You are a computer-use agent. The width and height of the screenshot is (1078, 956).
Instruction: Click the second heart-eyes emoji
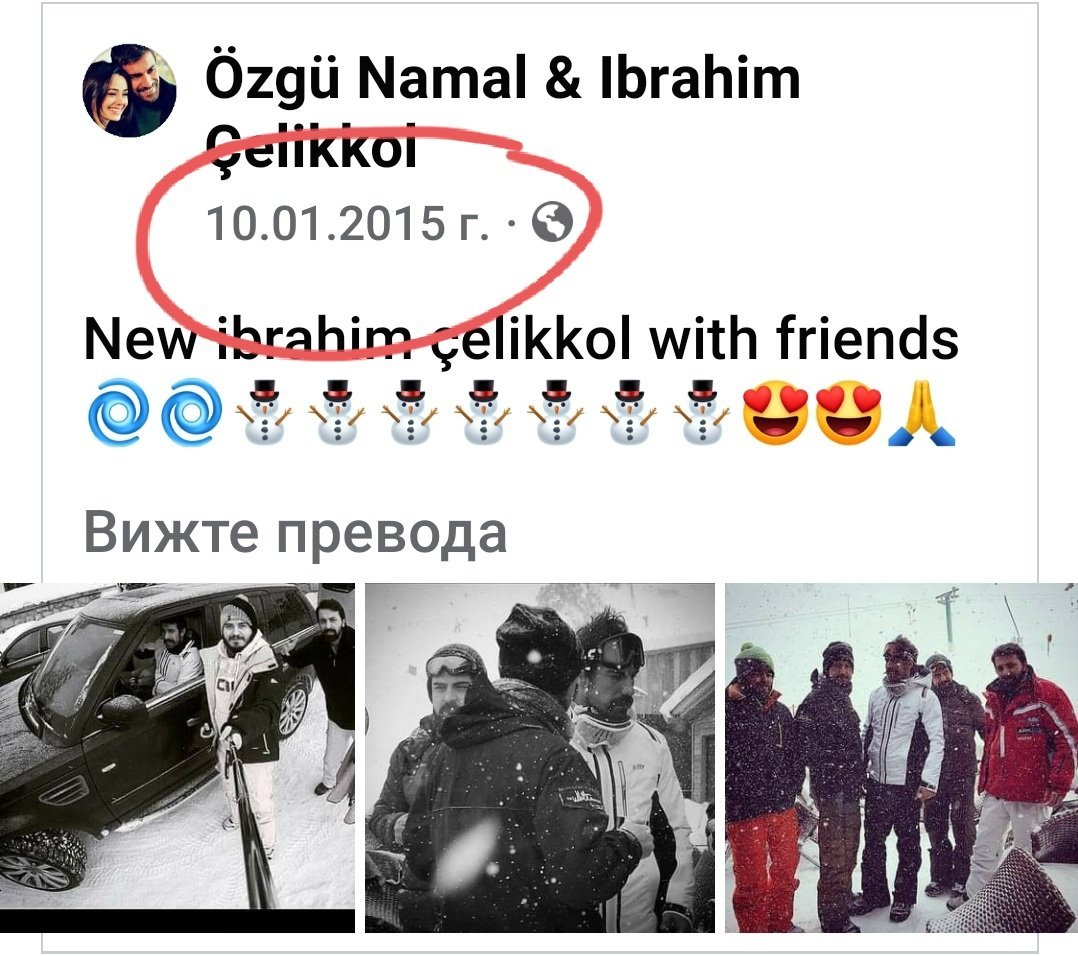(x=848, y=412)
